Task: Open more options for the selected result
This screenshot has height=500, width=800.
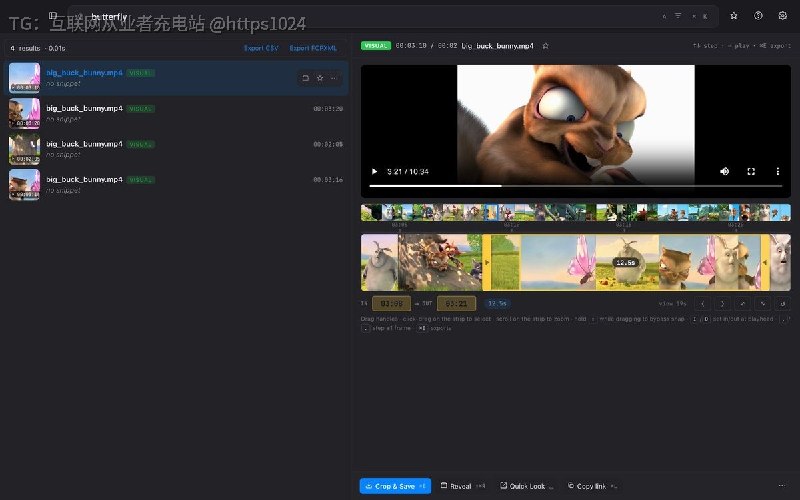Action: 334,78
